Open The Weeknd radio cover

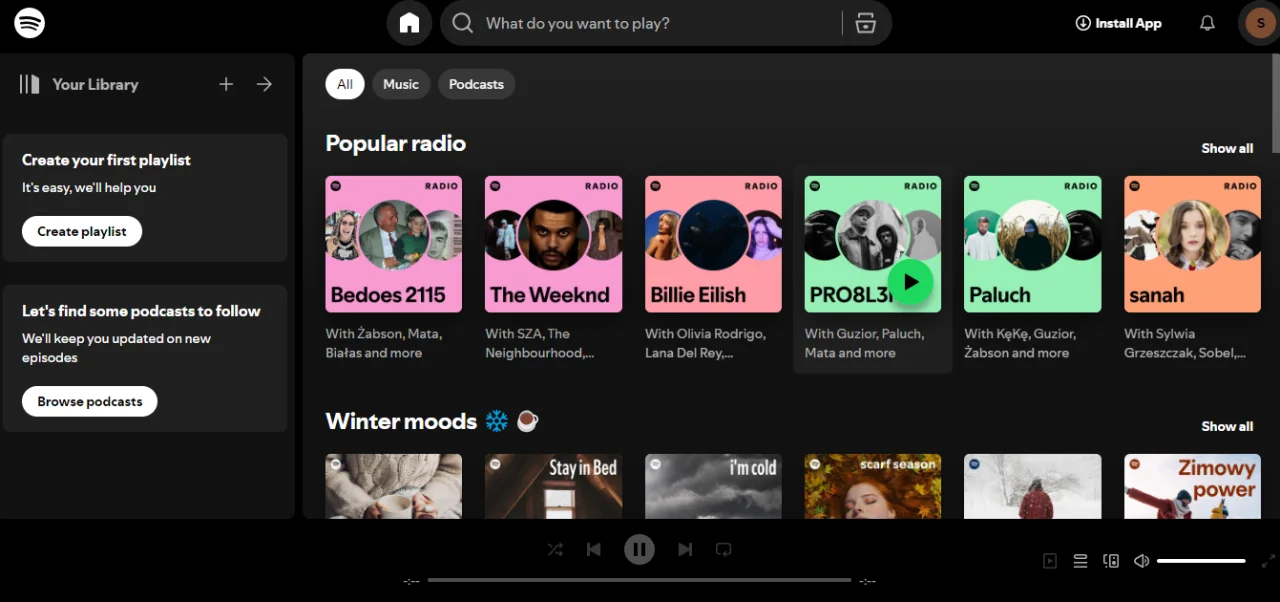point(553,244)
